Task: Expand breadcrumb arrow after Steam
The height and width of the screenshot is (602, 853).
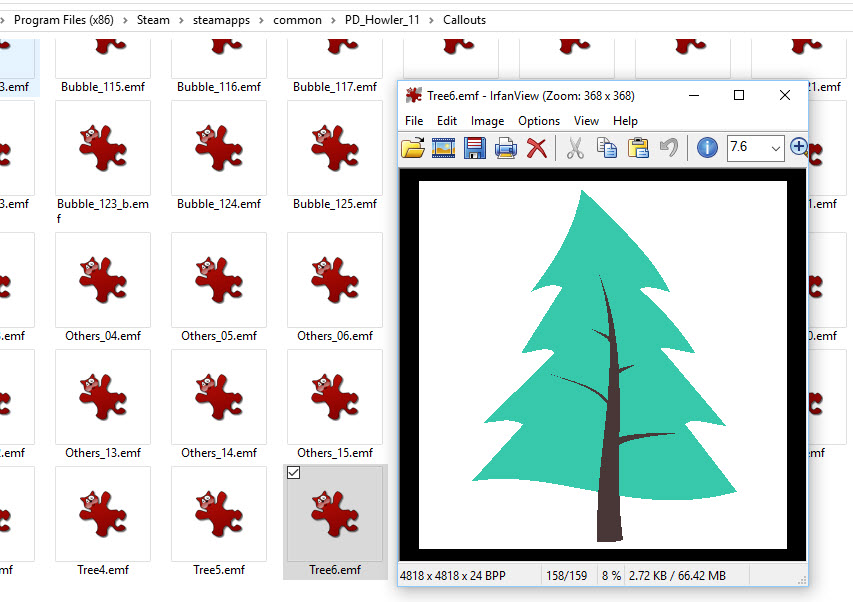Action: point(181,19)
